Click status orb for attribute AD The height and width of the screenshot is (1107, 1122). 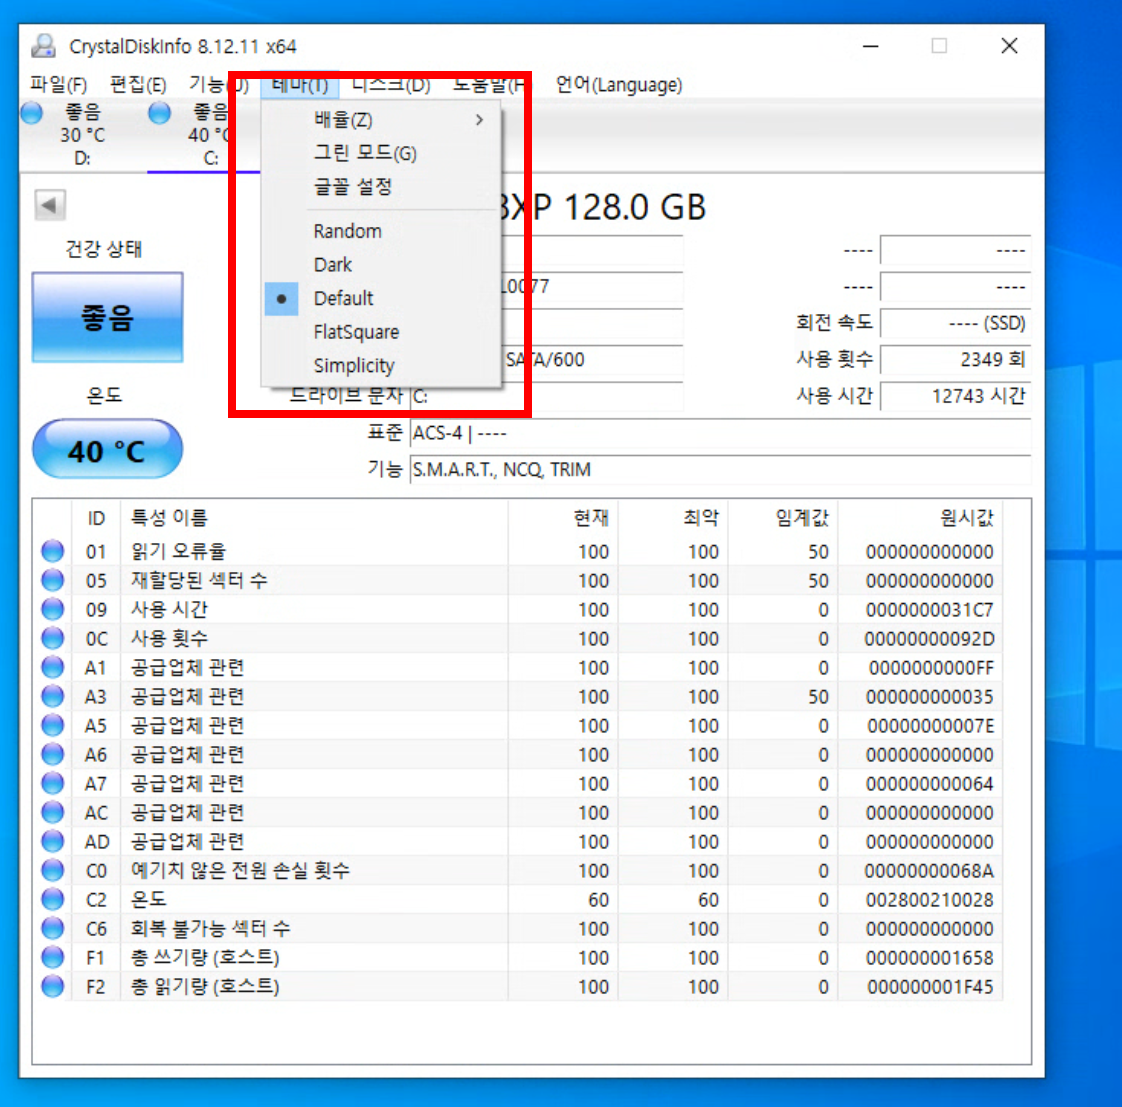click(x=52, y=841)
